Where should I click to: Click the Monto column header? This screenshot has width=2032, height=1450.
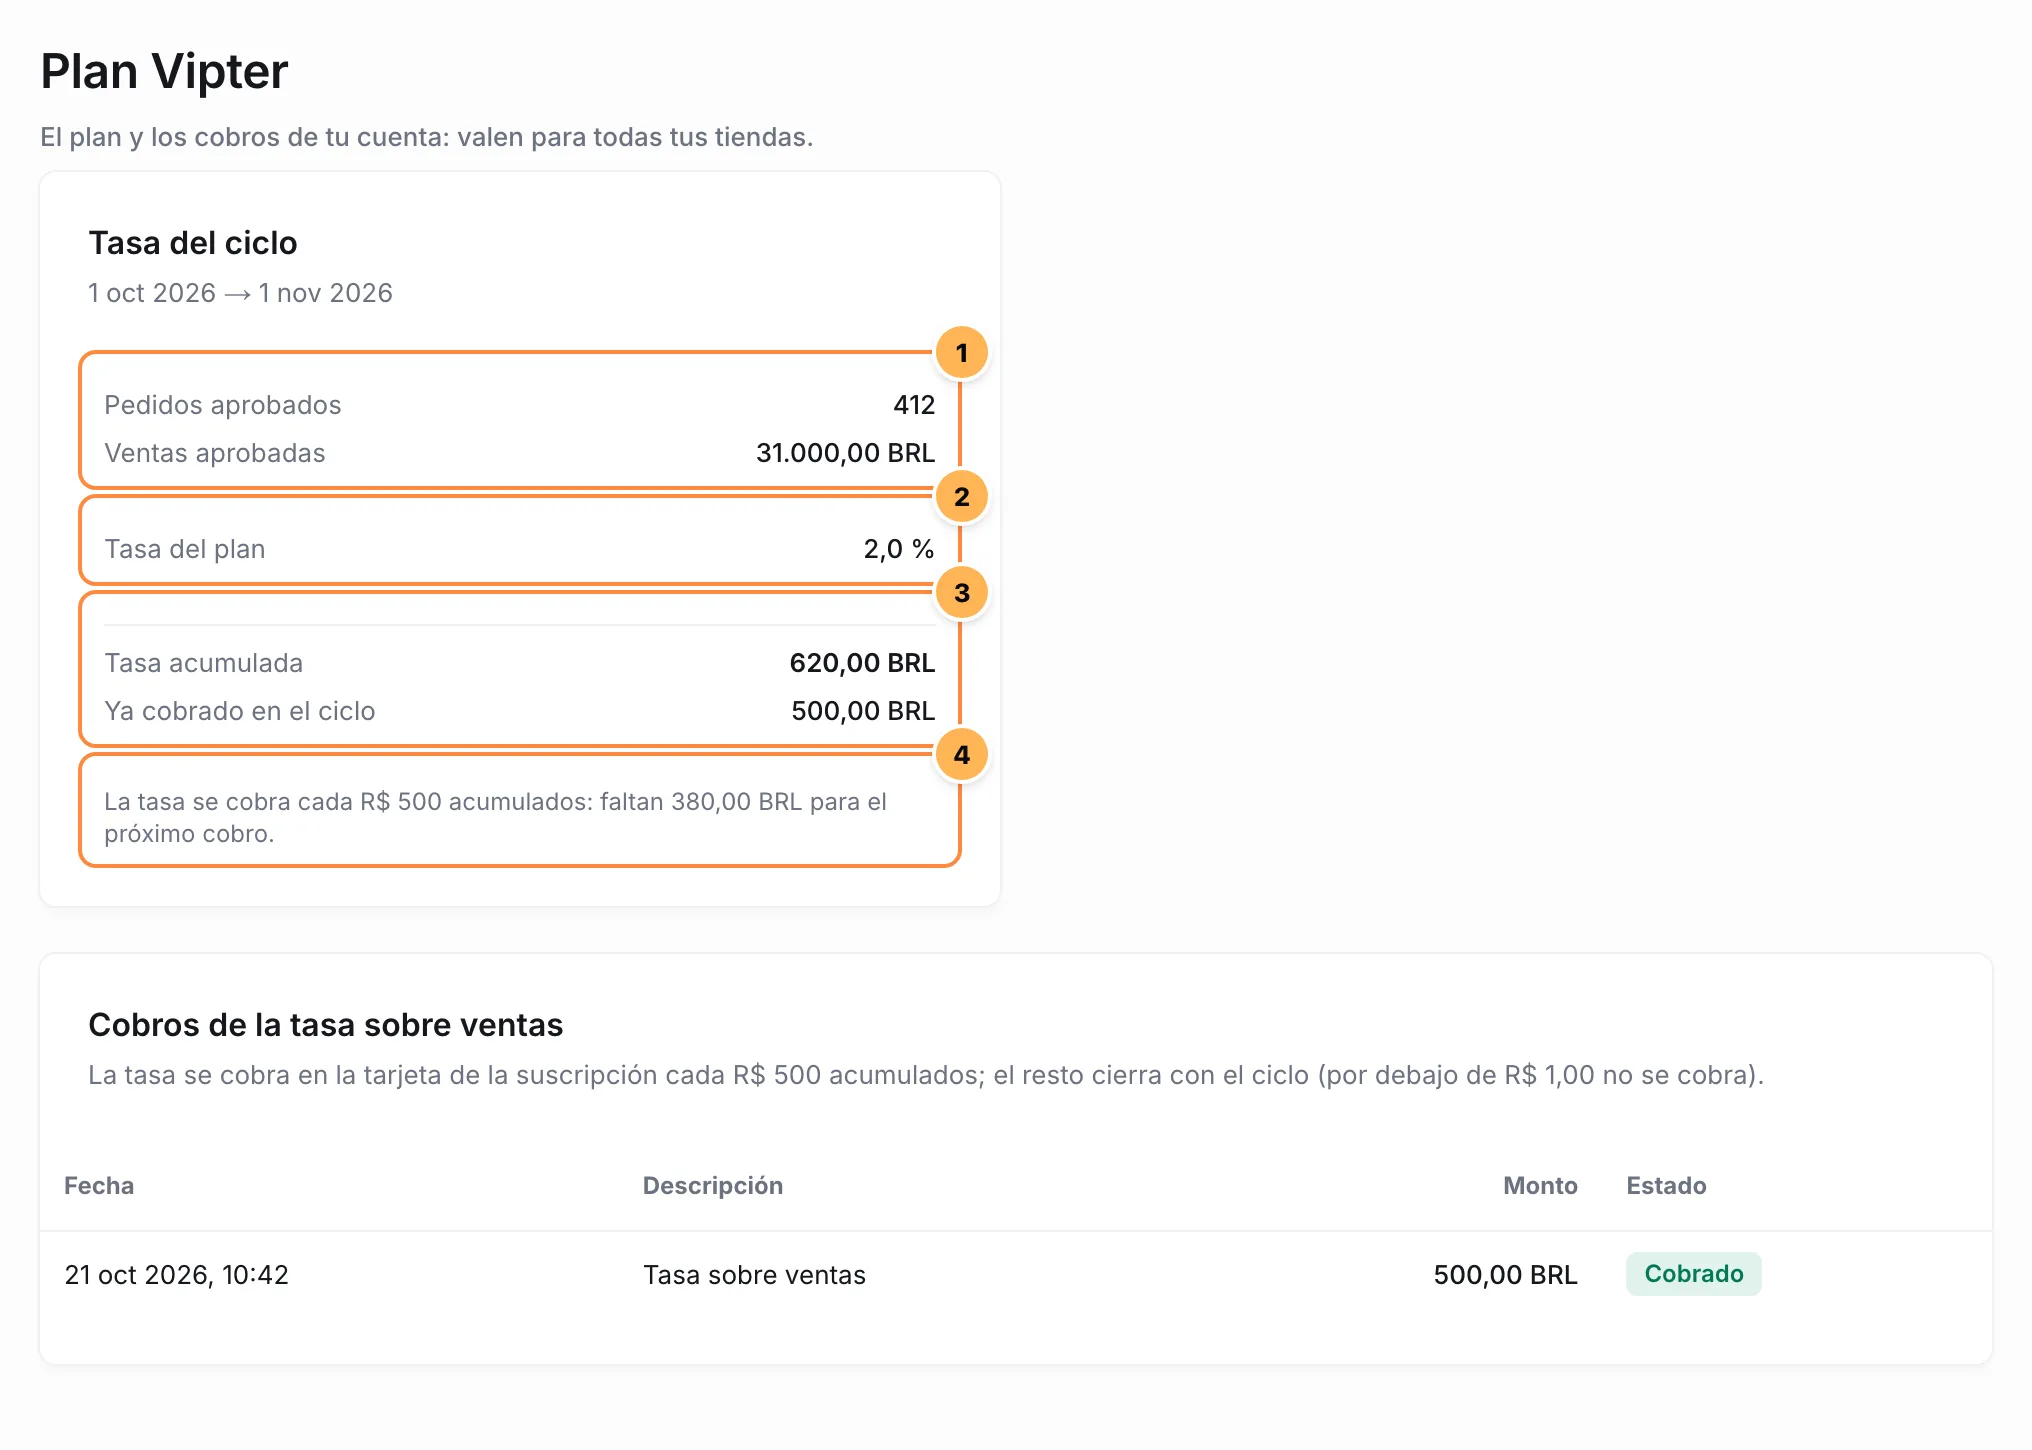pos(1540,1186)
